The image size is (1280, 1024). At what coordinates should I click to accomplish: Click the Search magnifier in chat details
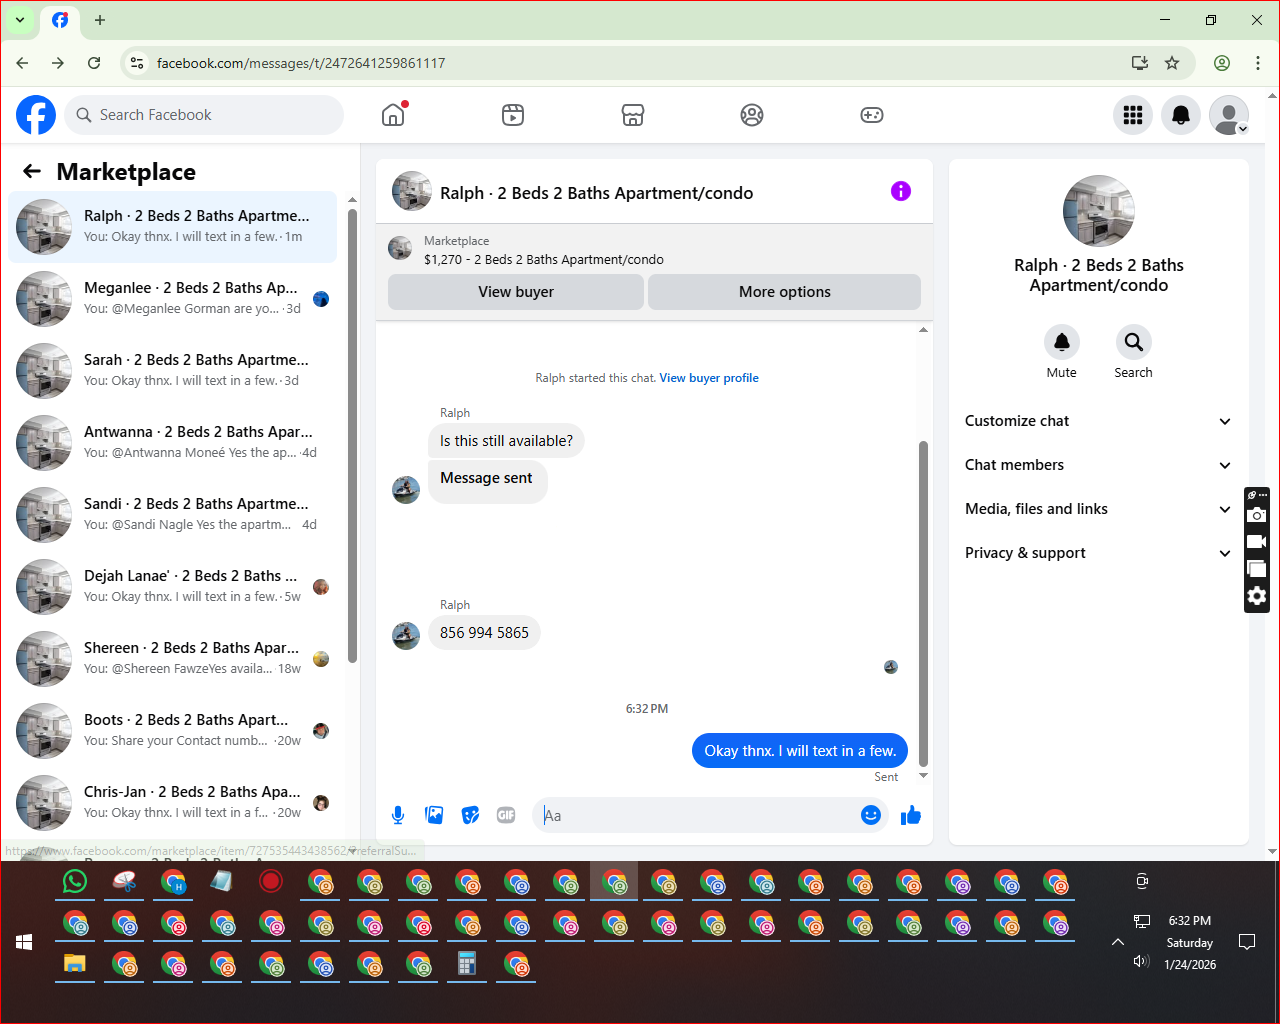[1134, 342]
